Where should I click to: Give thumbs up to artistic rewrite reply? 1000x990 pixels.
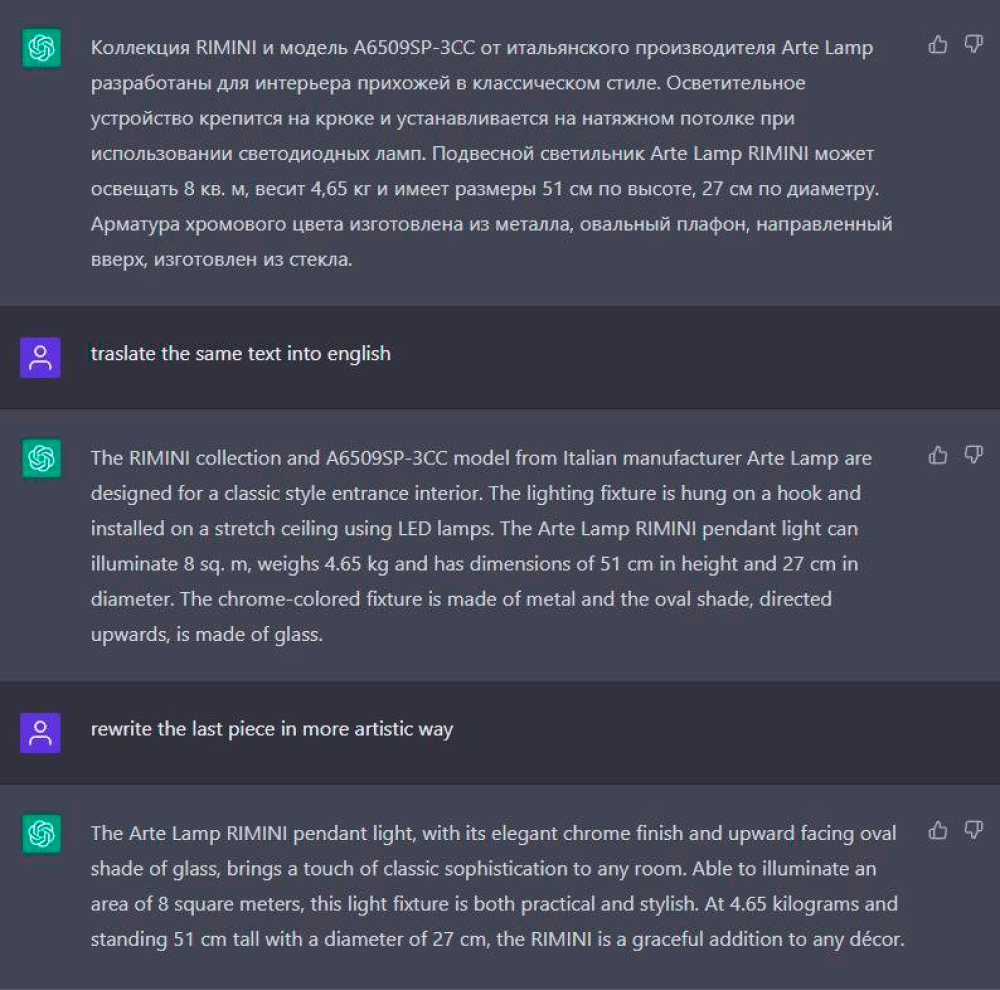click(938, 831)
